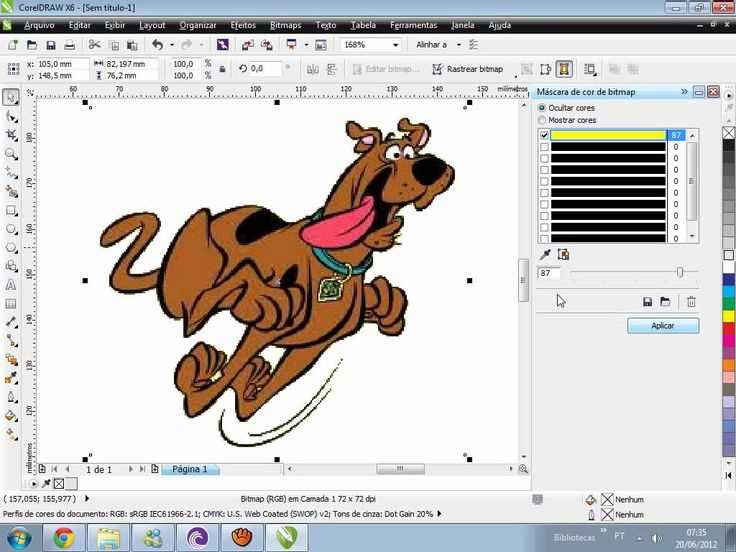The image size is (736, 552).
Task: Save the mask with disk icon
Action: coord(648,302)
